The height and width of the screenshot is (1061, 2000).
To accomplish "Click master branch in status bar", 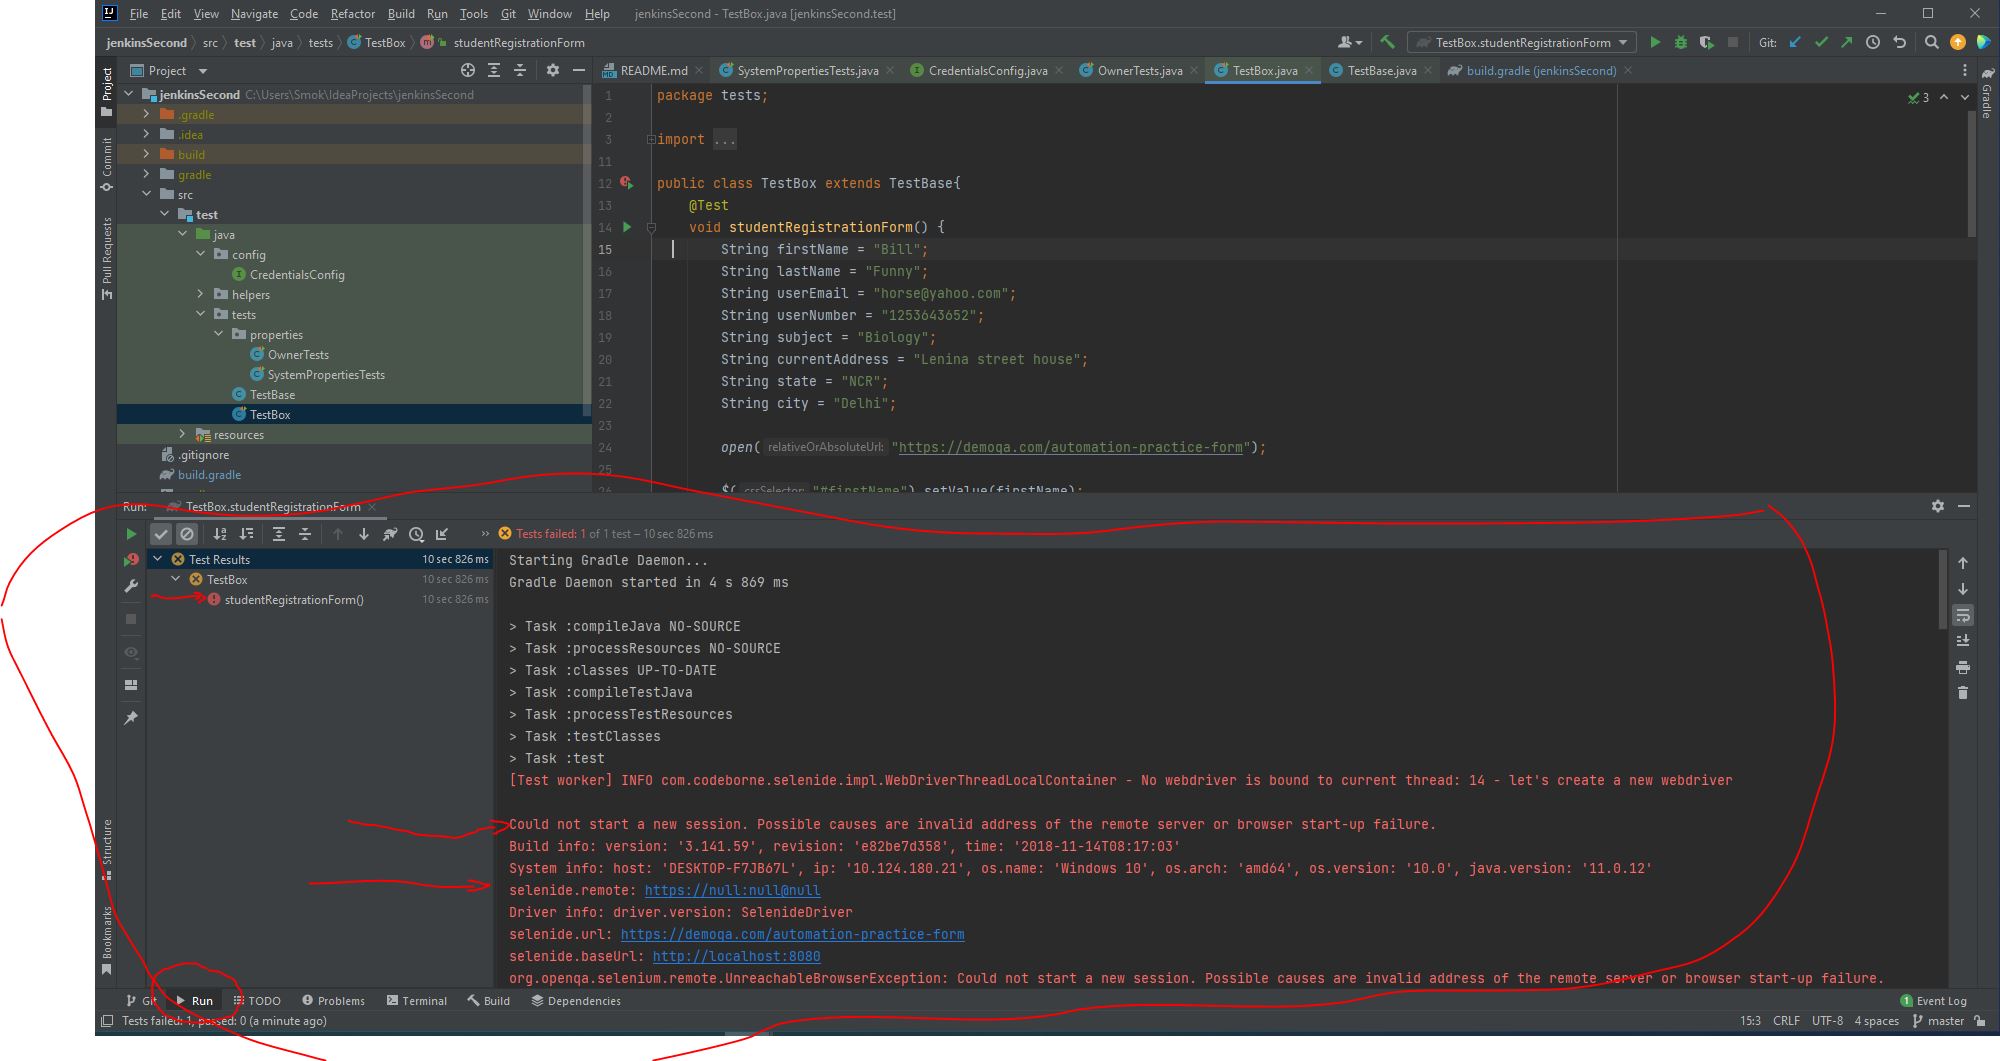I will point(1938,1021).
